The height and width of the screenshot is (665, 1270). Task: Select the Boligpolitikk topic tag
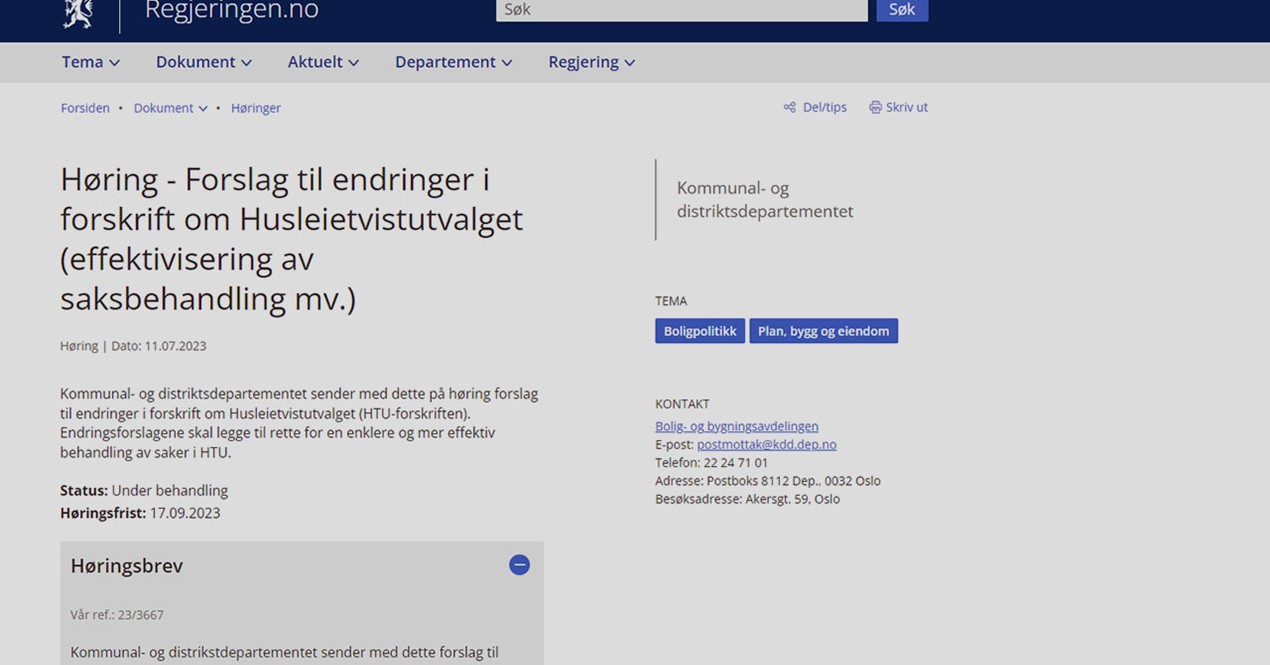[x=700, y=330]
